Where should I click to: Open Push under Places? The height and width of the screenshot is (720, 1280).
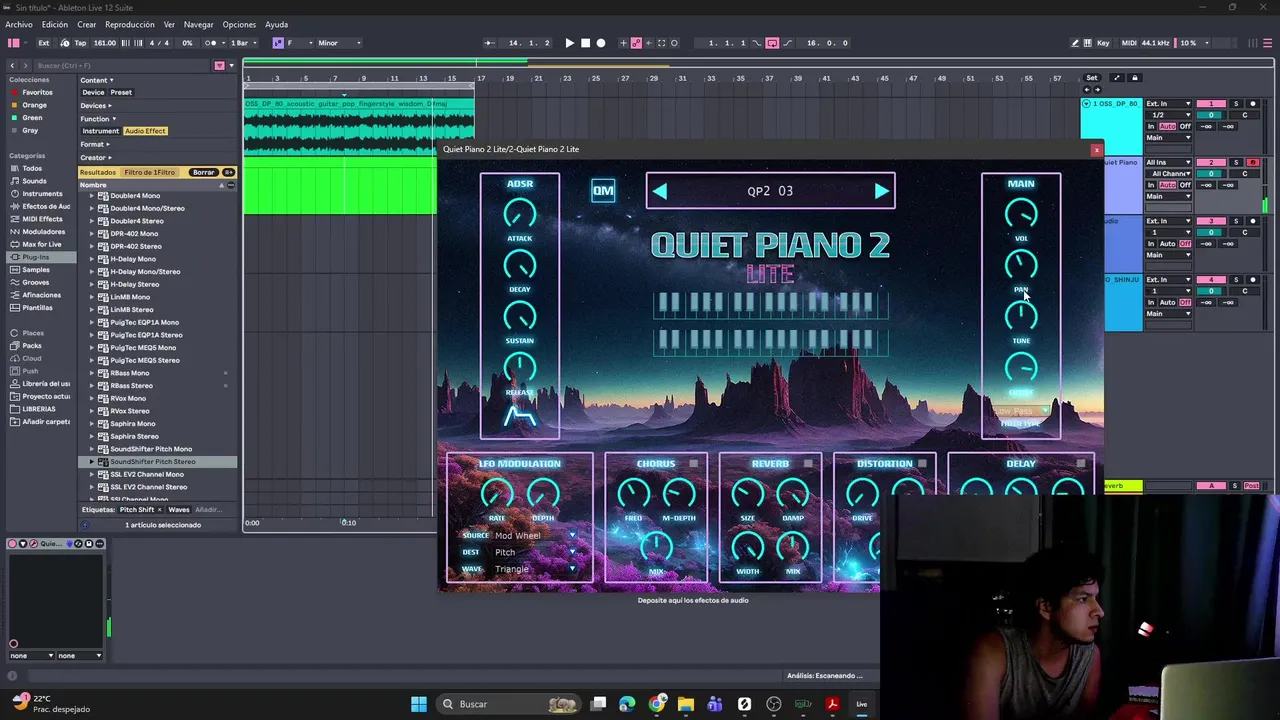pyautogui.click(x=30, y=371)
